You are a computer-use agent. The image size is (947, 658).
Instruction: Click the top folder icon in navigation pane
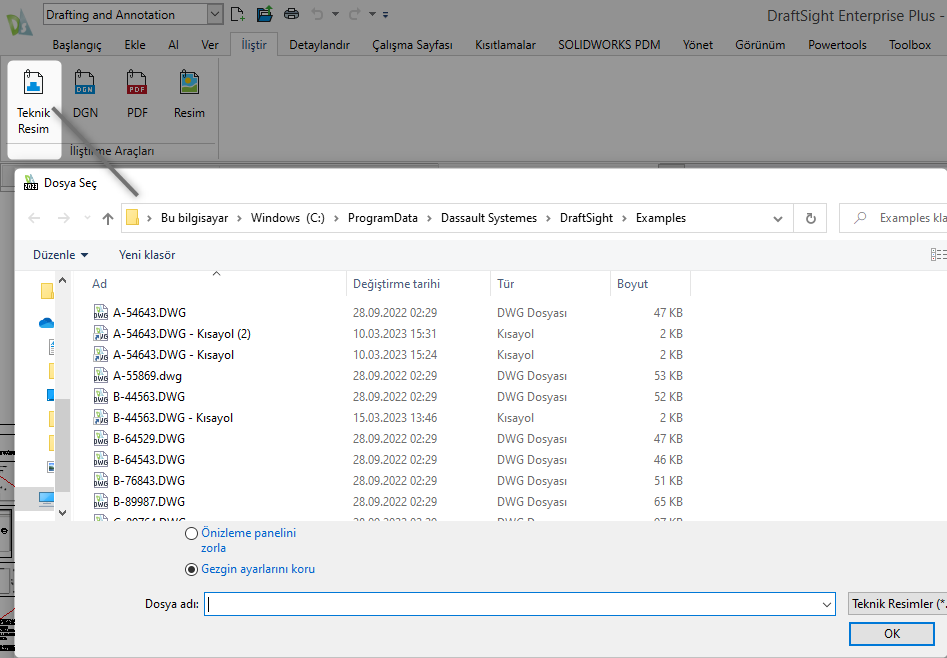point(47,291)
